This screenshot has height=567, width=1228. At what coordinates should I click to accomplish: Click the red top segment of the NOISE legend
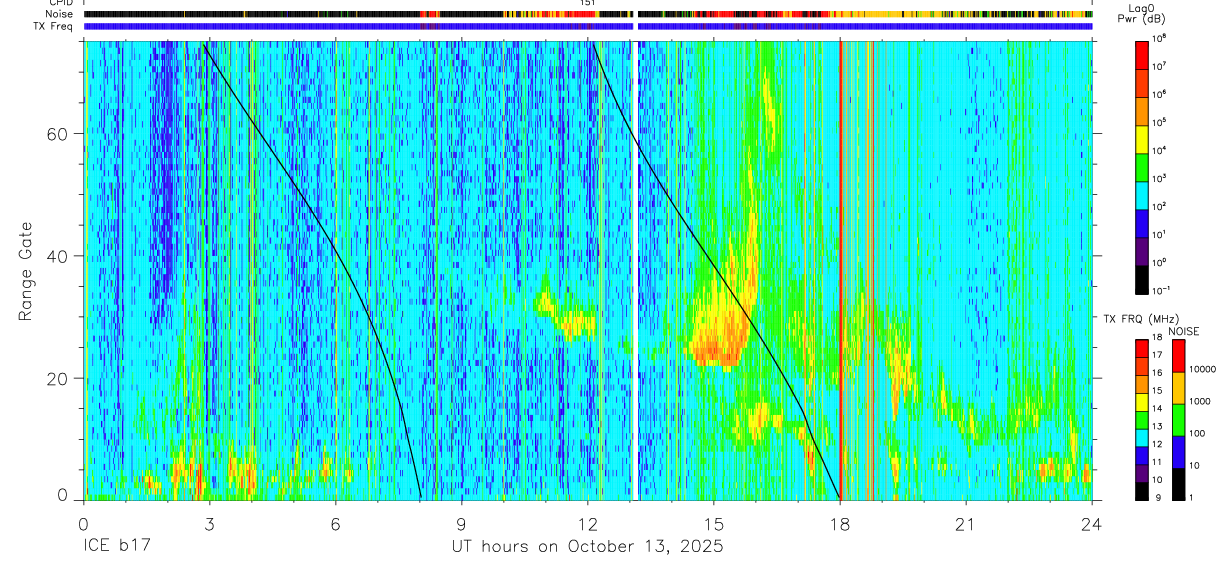coord(1178,356)
